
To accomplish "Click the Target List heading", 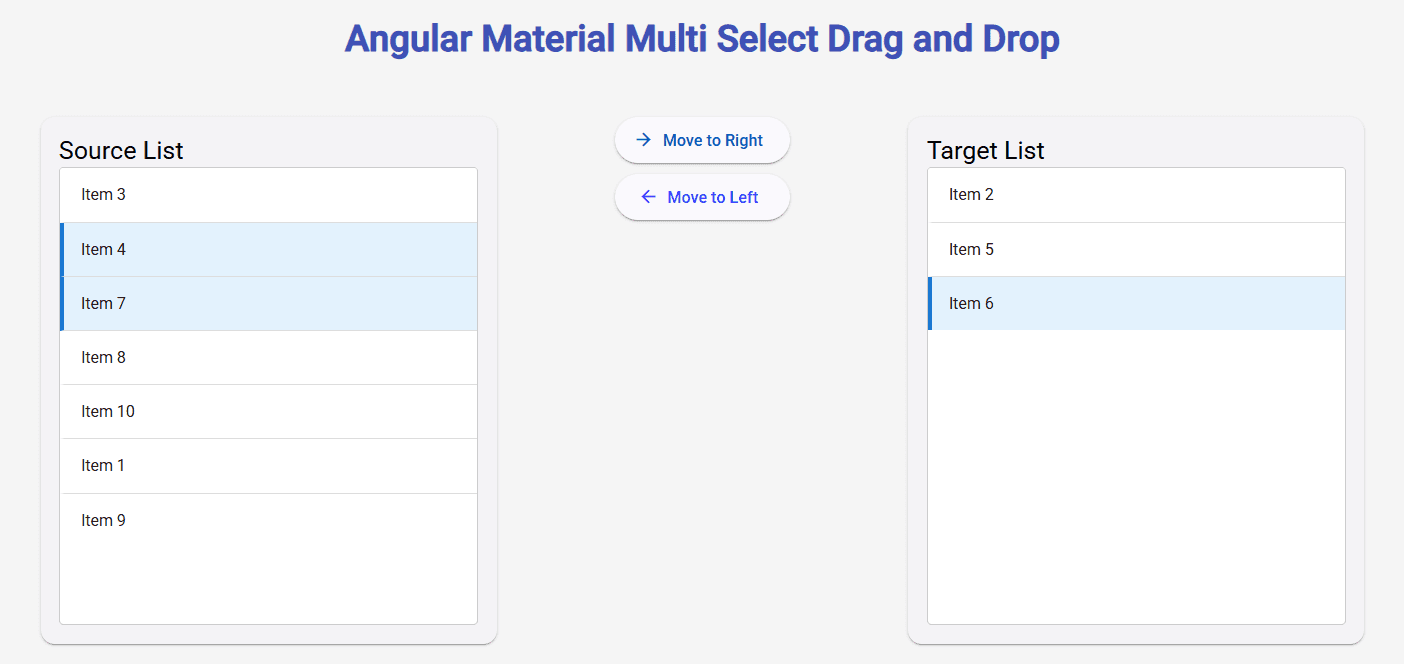I will (985, 150).
